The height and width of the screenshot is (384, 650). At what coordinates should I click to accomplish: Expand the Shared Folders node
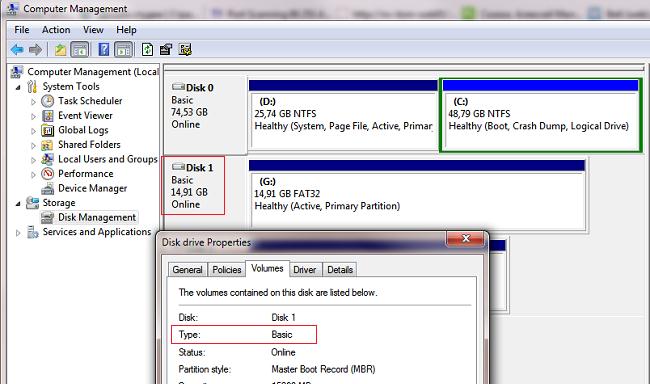pyautogui.click(x=33, y=146)
